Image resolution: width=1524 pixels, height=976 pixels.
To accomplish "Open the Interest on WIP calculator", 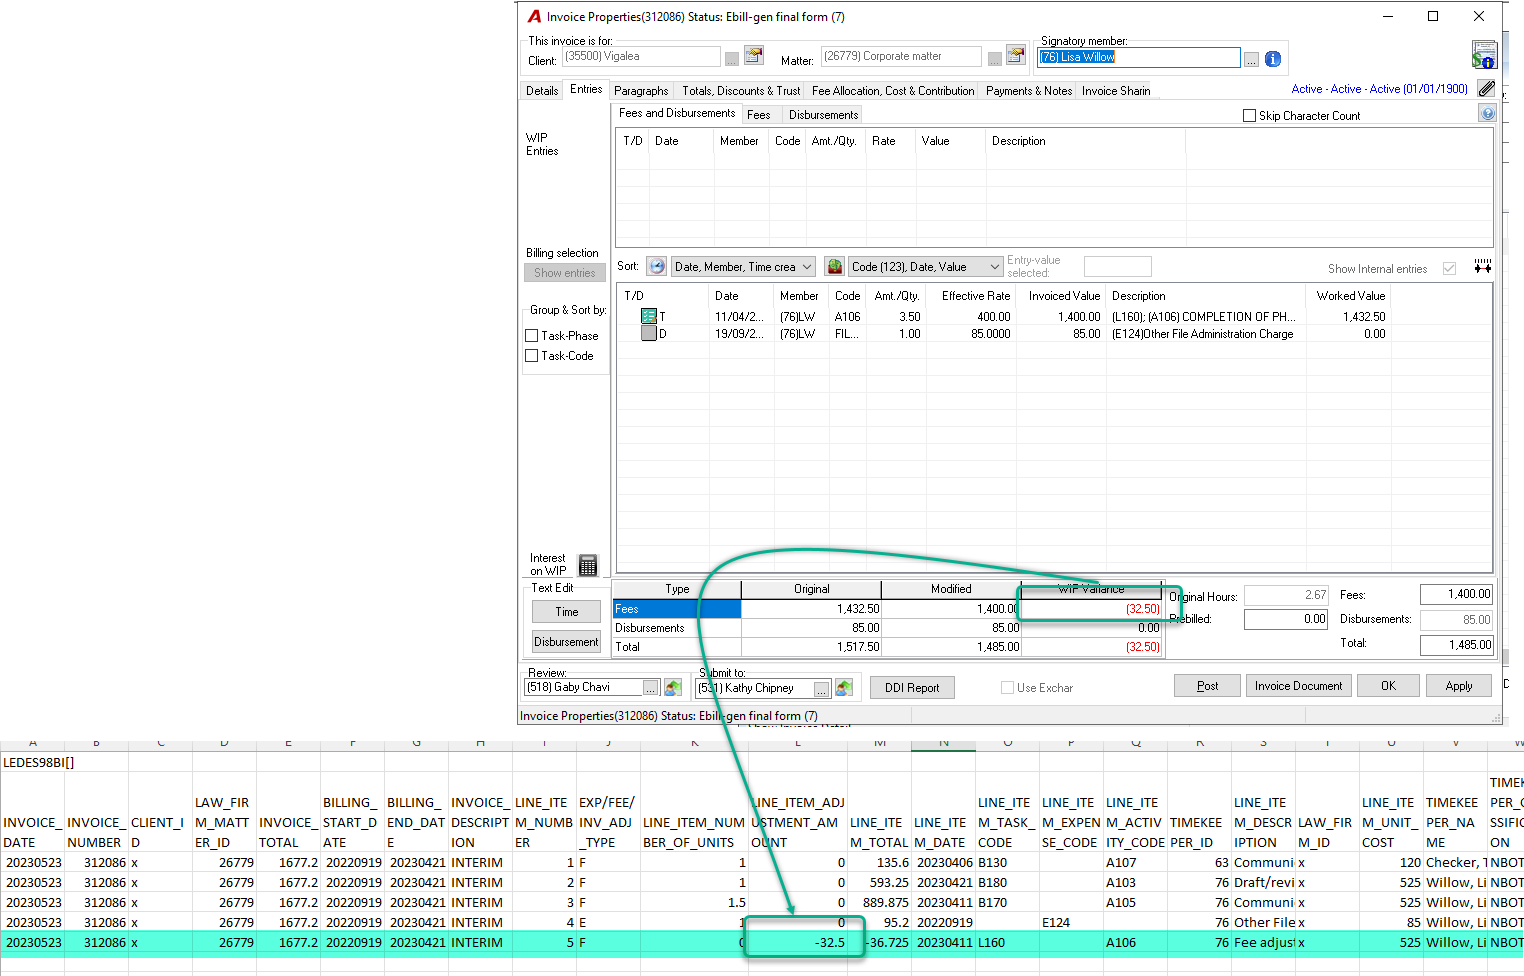I will pyautogui.click(x=588, y=565).
